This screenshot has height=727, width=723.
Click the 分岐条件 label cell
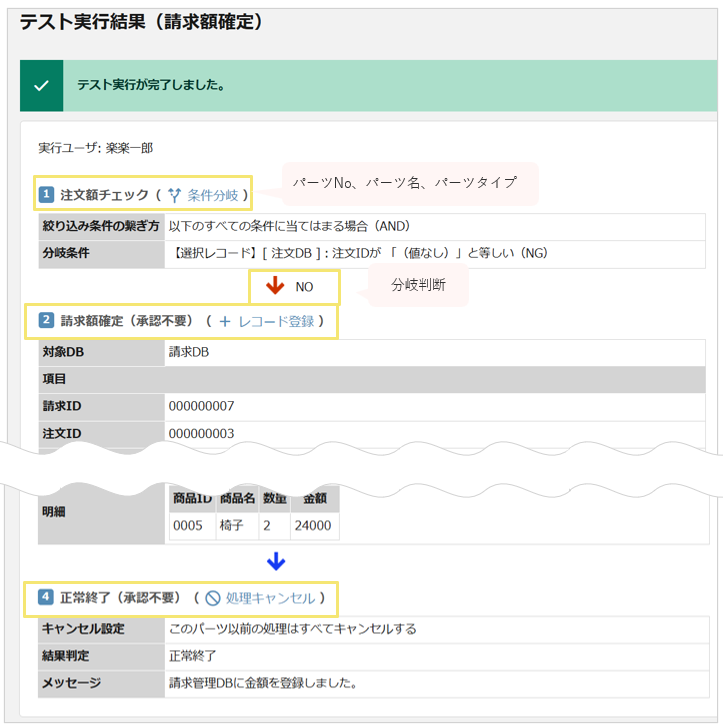(x=102, y=254)
